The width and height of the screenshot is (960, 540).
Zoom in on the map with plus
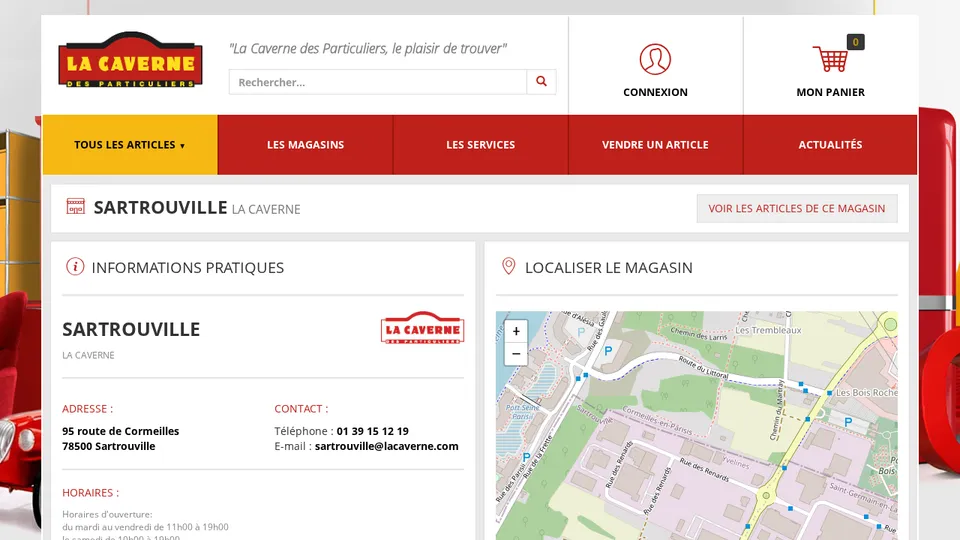(516, 331)
